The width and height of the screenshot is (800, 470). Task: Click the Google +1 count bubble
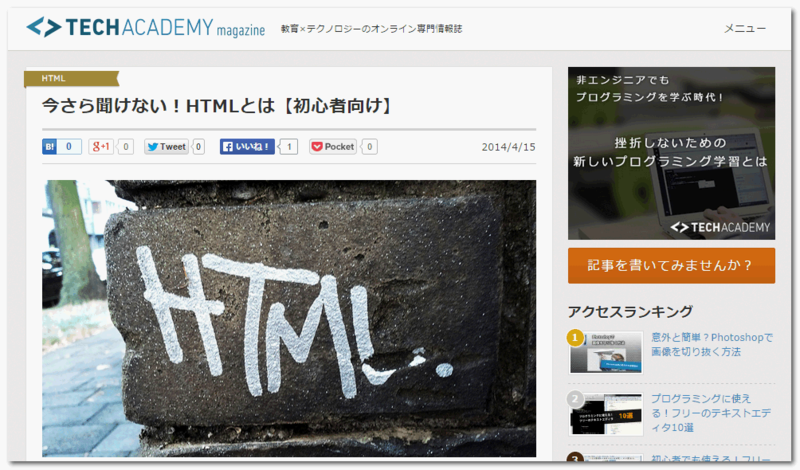tap(126, 147)
